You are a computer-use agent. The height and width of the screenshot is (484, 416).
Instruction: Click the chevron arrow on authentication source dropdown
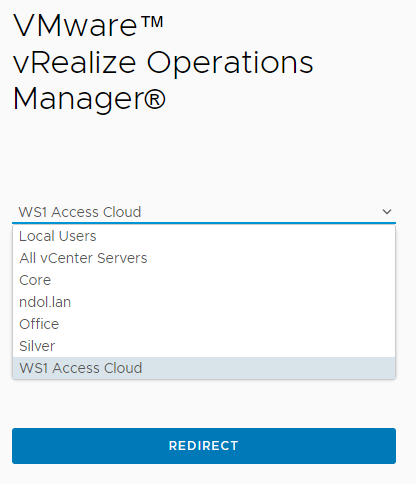point(387,212)
